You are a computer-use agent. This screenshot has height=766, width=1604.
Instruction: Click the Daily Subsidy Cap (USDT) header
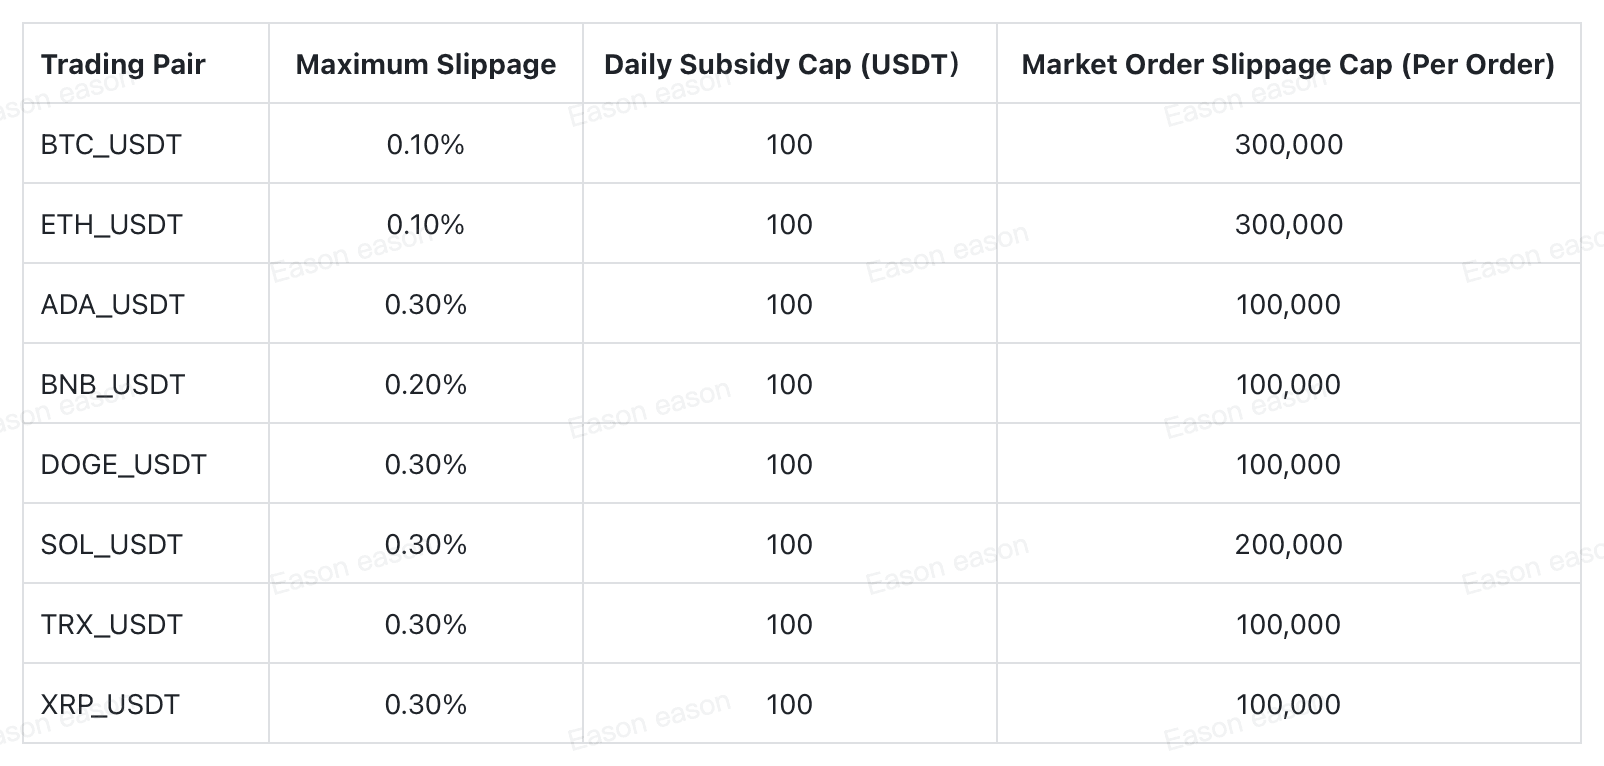pyautogui.click(x=782, y=64)
